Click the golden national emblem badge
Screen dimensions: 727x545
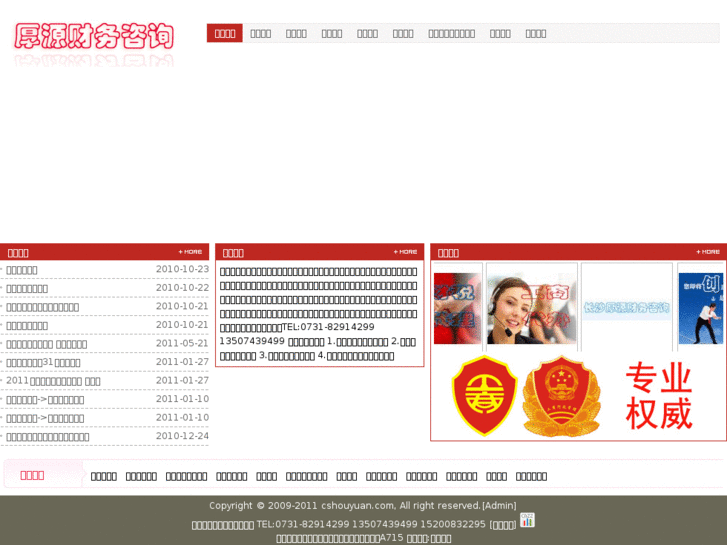[x=561, y=396]
